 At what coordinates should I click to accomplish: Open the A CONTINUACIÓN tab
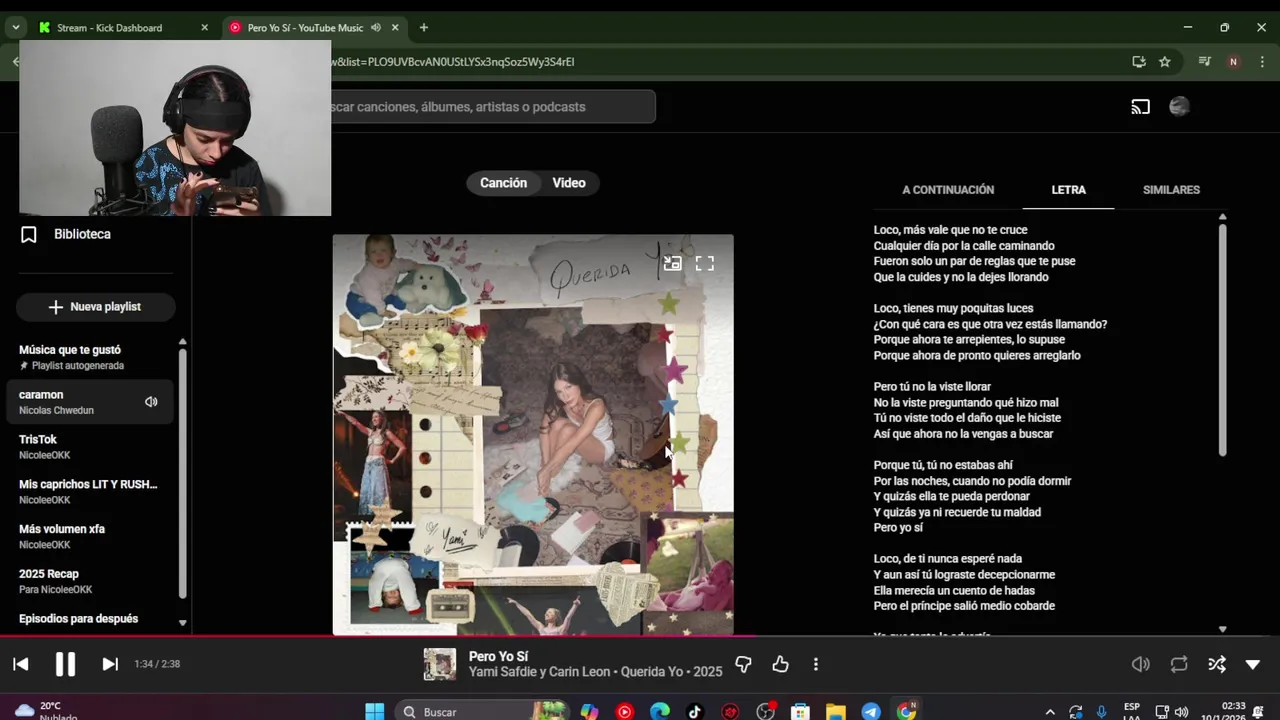948,190
